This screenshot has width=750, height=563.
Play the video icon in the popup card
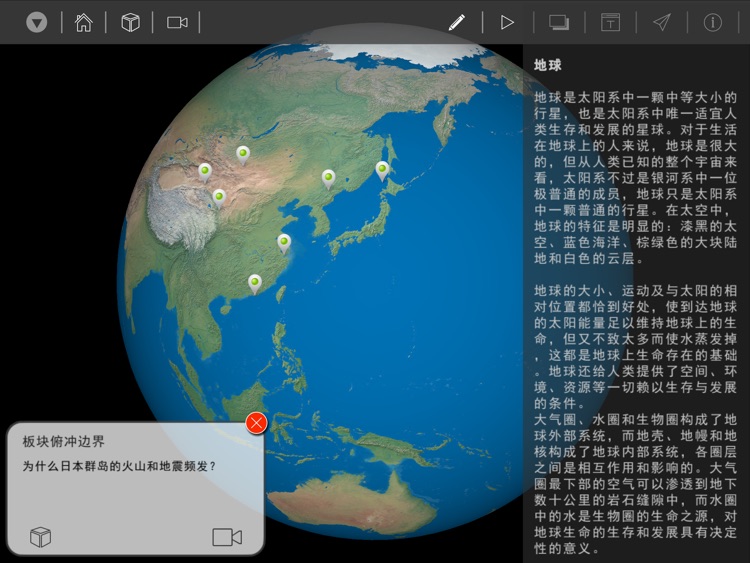(227, 537)
